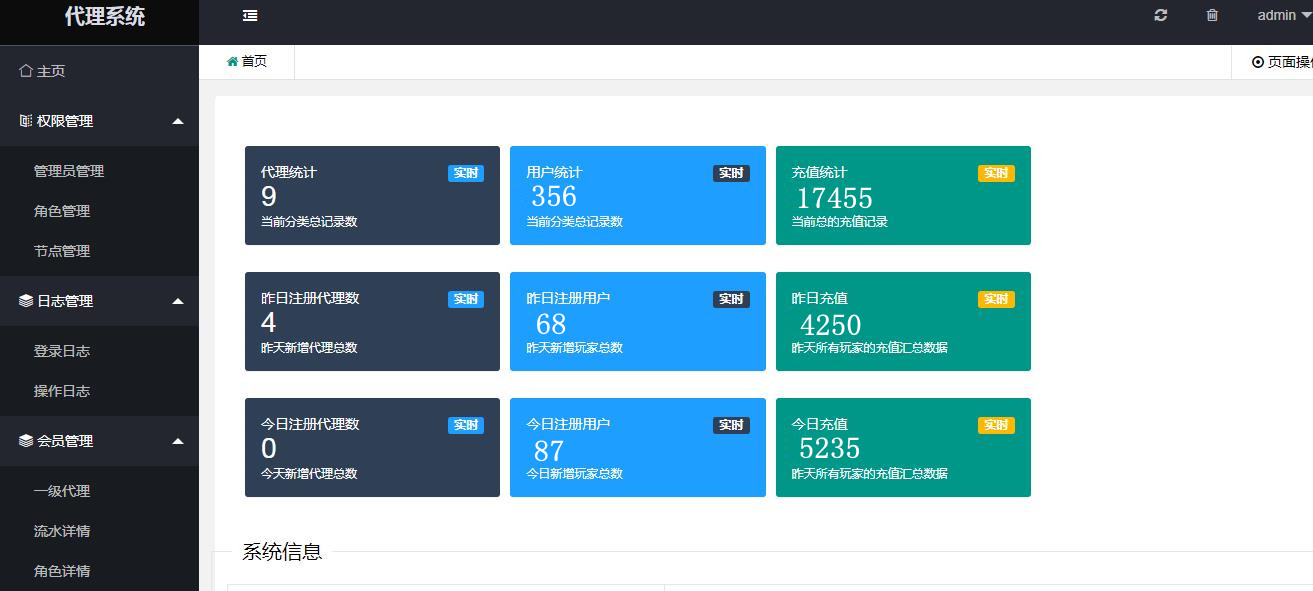
Task: Click the trash clear-cache icon
Action: pos(1212,15)
